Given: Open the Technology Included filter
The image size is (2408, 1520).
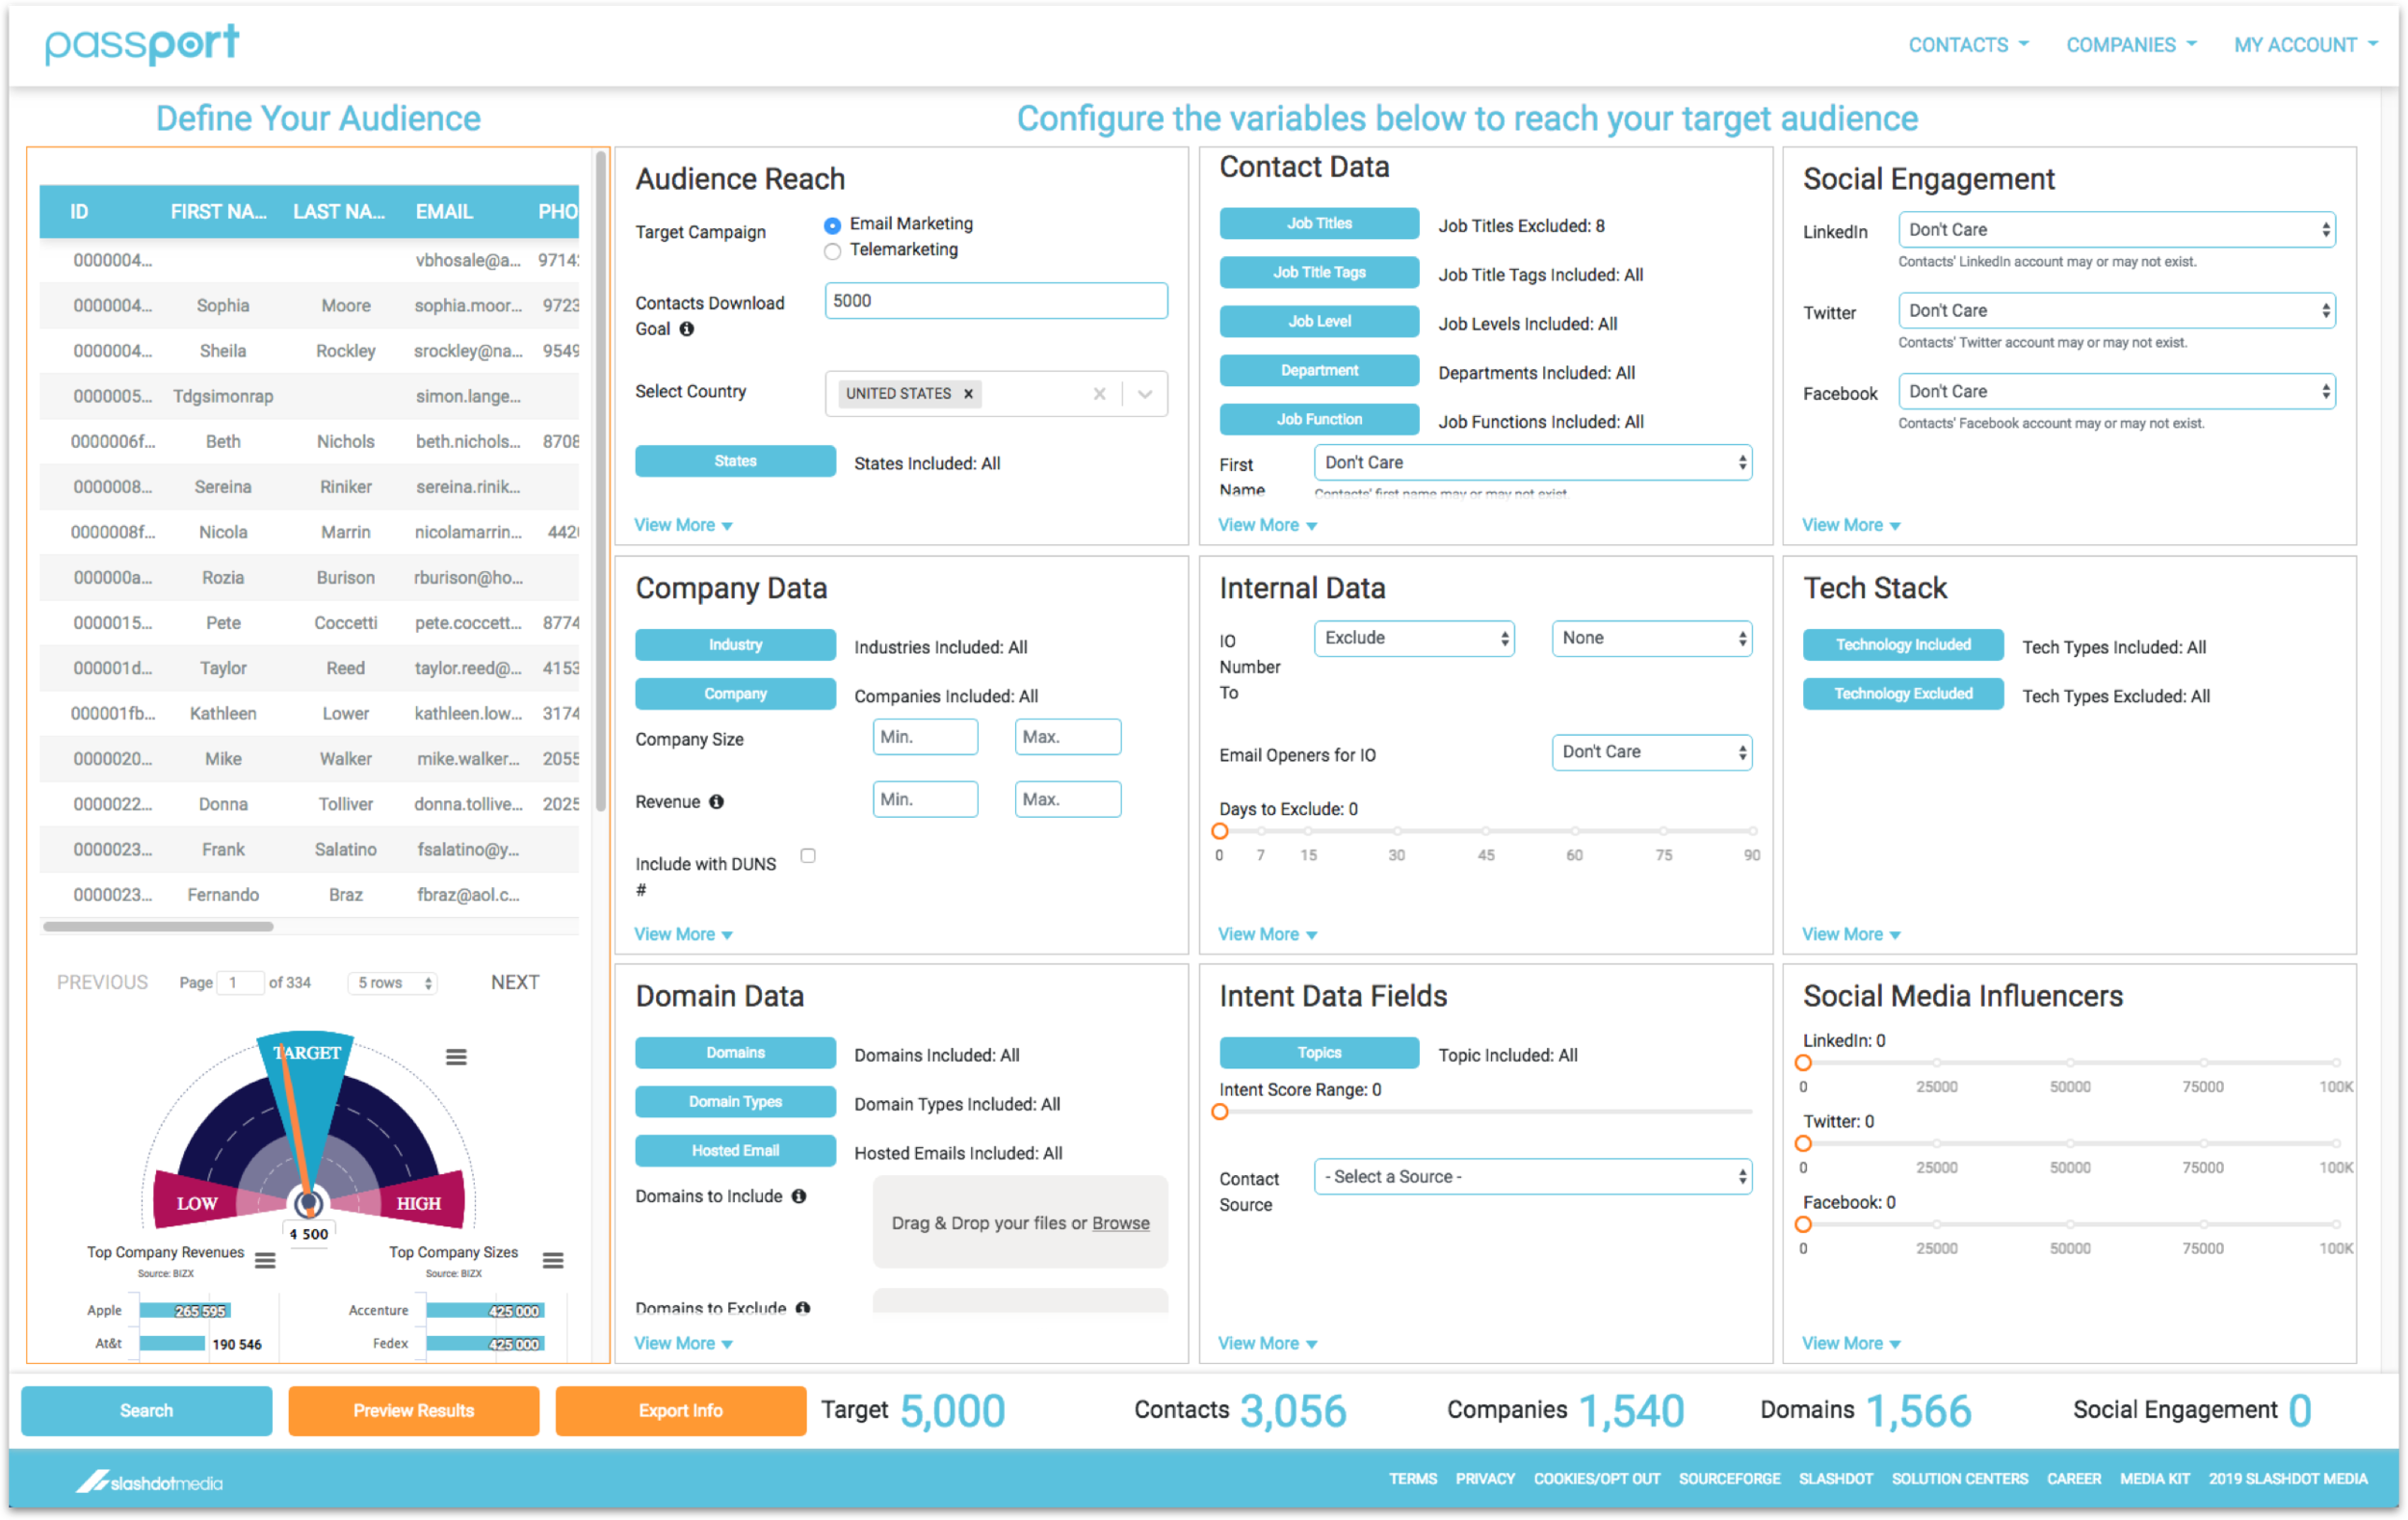Looking at the screenshot, I should pos(1903,645).
